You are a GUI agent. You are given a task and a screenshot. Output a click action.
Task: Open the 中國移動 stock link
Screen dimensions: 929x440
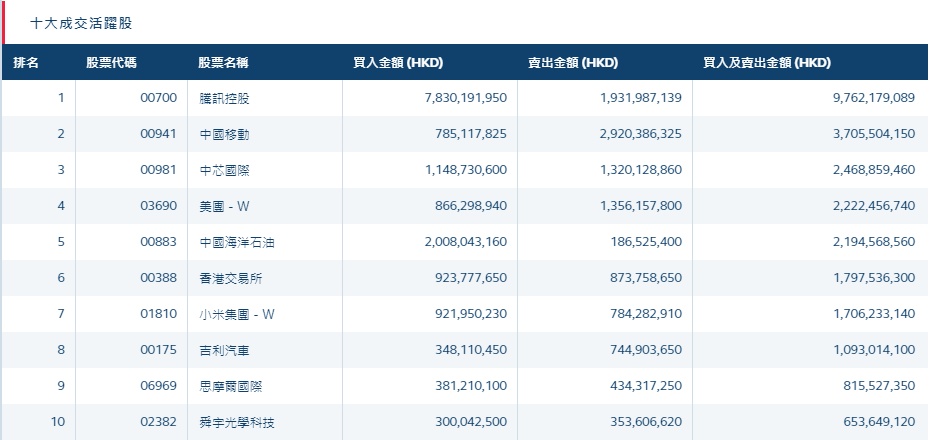(224, 134)
